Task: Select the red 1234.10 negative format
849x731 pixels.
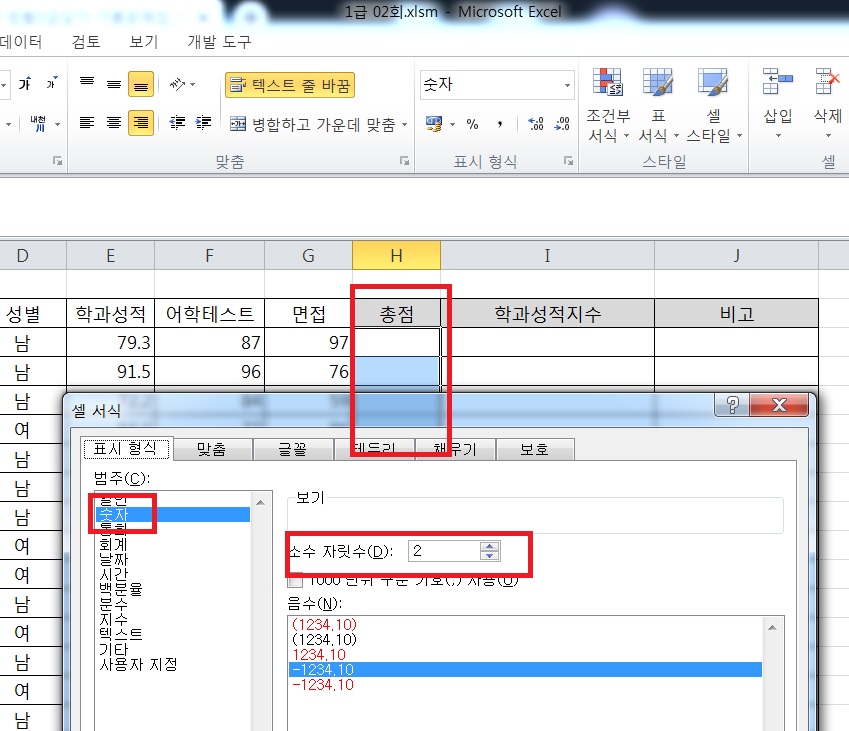Action: (320, 653)
